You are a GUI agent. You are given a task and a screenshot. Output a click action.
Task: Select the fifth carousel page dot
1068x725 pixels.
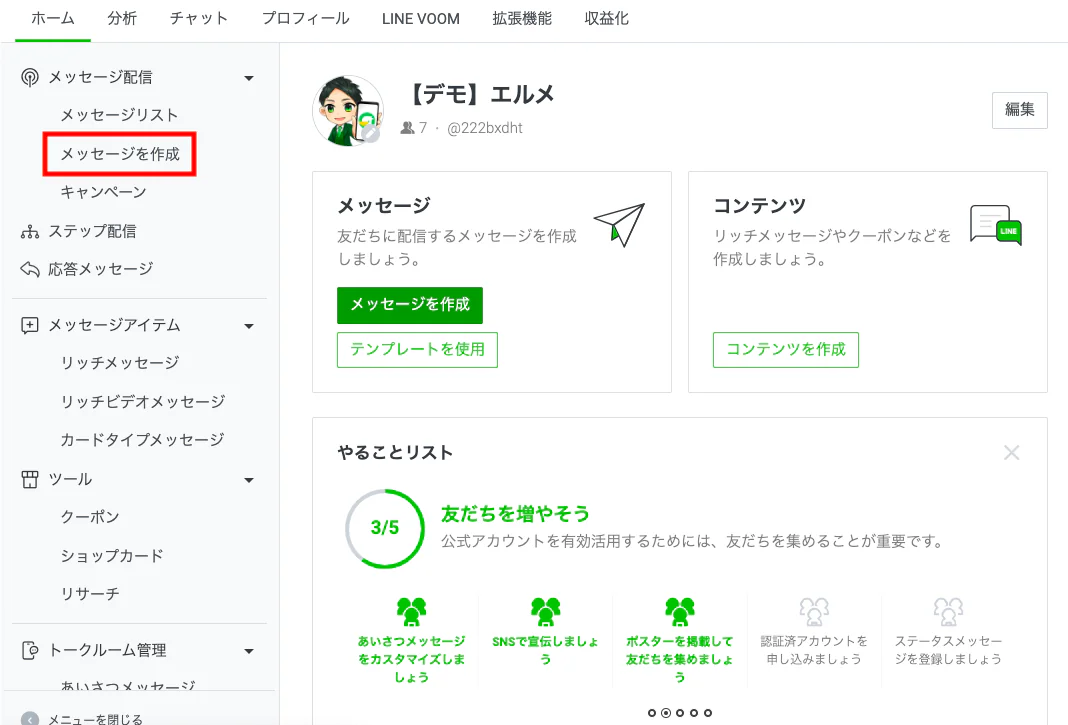tap(708, 713)
